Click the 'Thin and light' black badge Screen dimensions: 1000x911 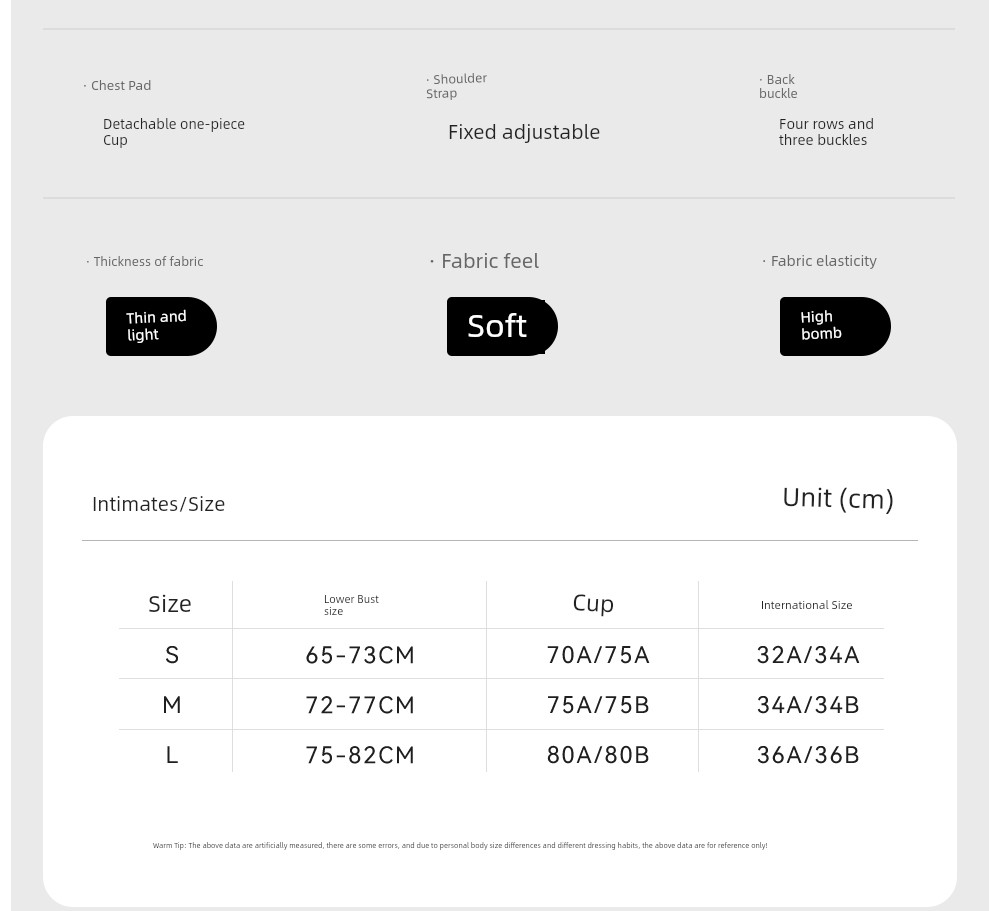[161, 326]
